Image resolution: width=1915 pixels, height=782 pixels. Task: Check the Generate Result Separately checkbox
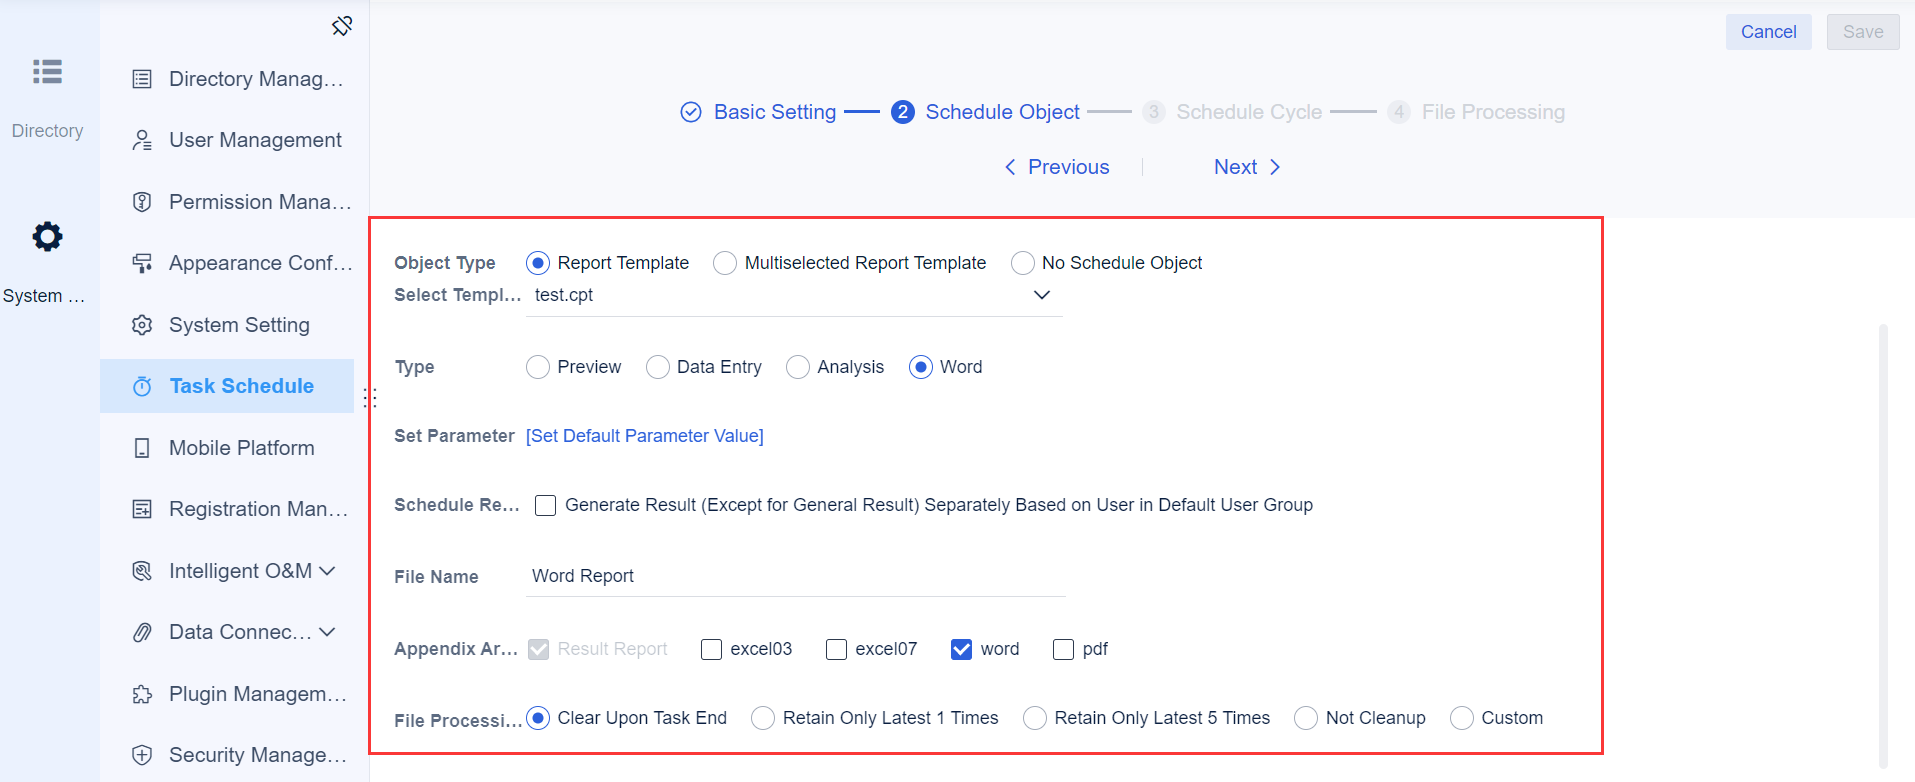[545, 505]
